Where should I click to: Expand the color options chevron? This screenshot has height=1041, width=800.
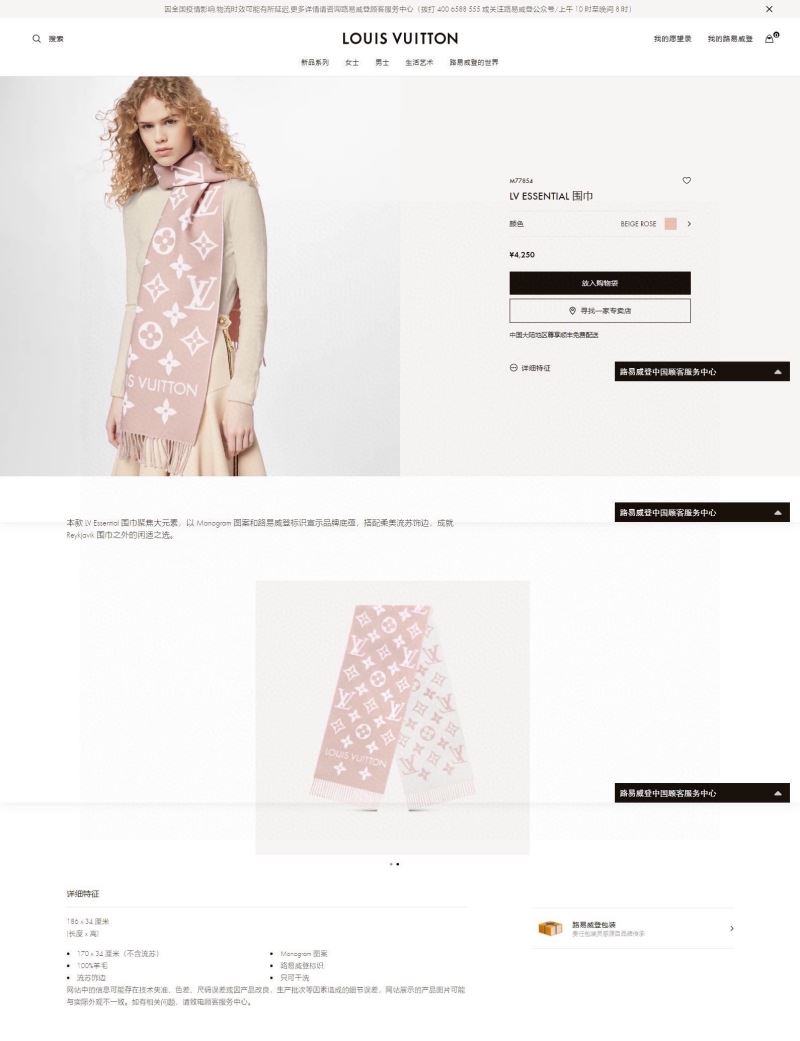click(689, 224)
